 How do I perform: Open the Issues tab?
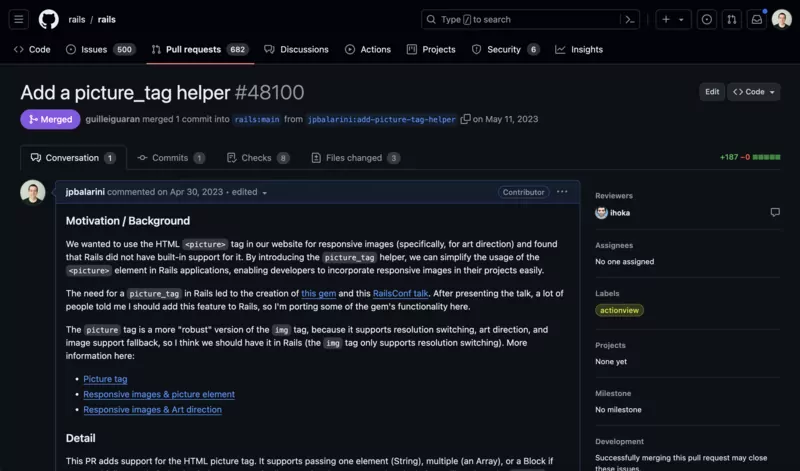(101, 49)
